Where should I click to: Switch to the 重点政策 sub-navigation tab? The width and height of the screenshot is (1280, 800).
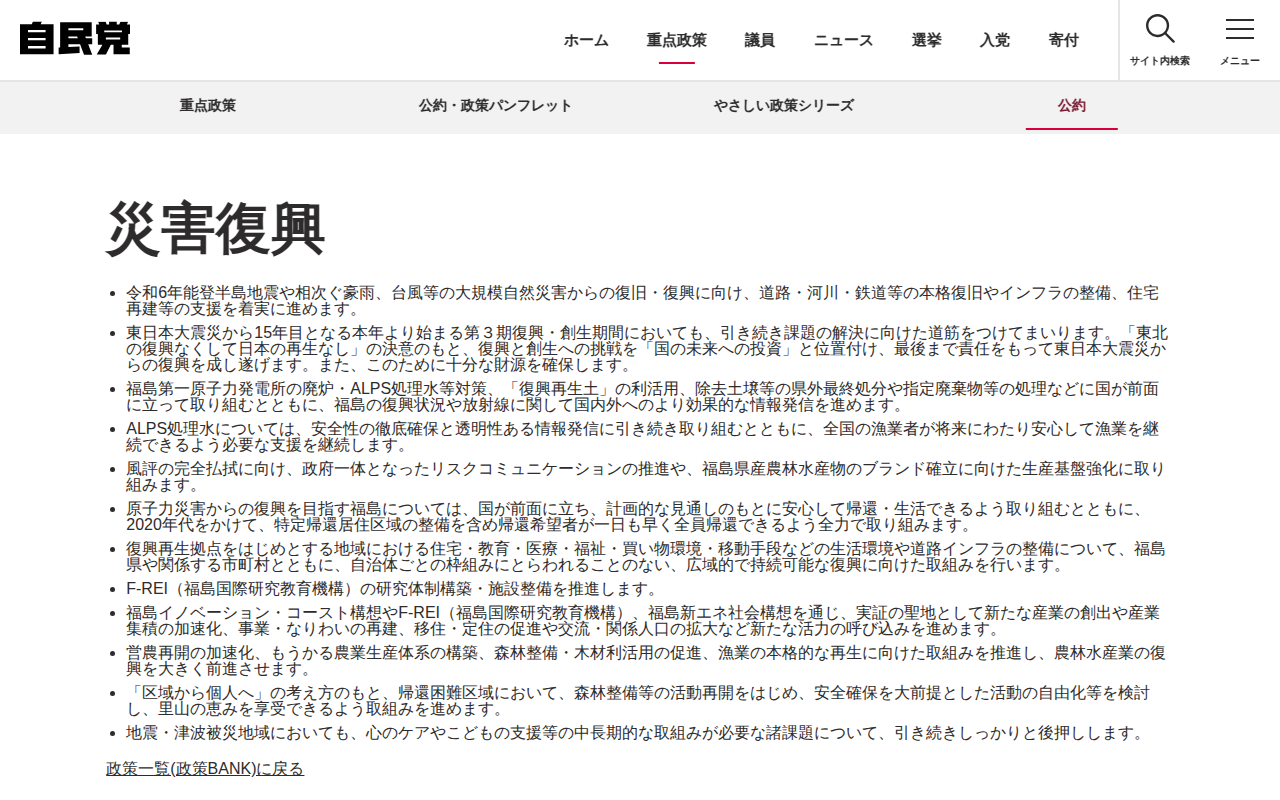[208, 106]
